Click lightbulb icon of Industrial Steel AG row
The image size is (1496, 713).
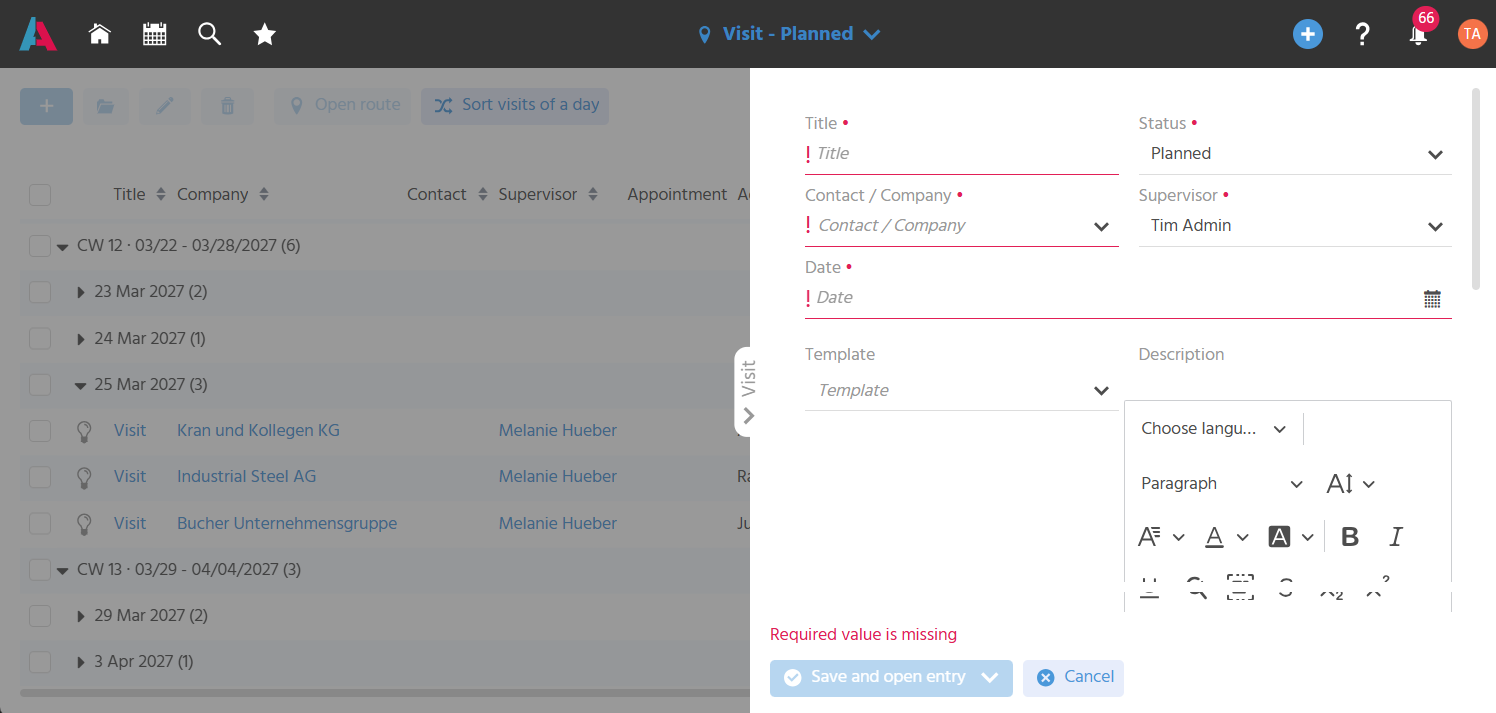coord(85,477)
